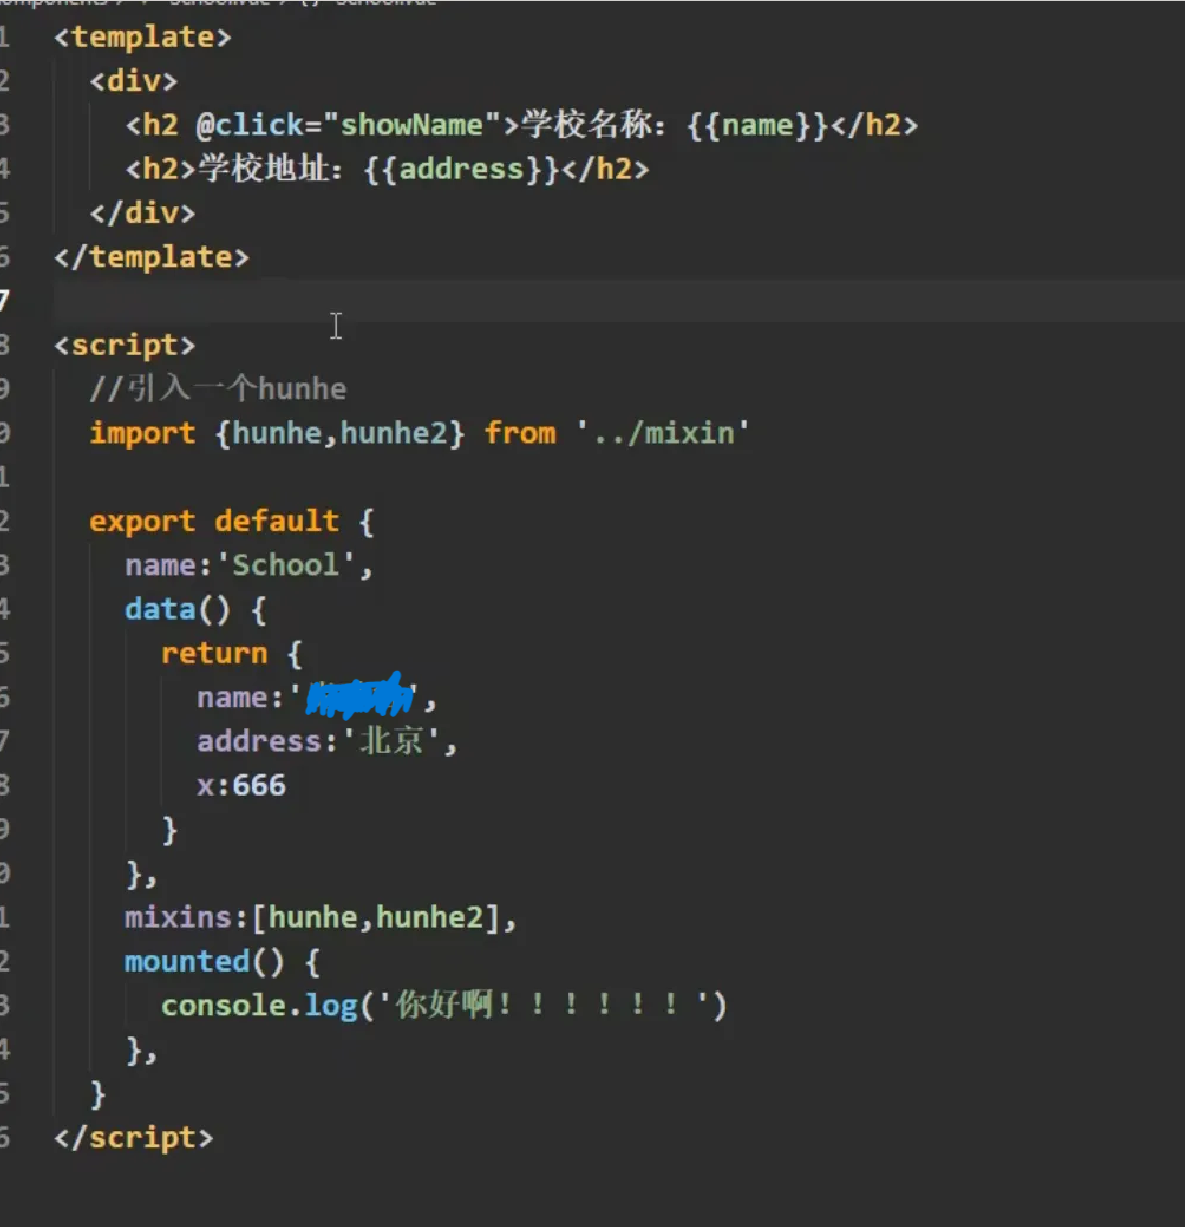Click the mixins:[hunhe,hunhe2] line

[x=320, y=917]
